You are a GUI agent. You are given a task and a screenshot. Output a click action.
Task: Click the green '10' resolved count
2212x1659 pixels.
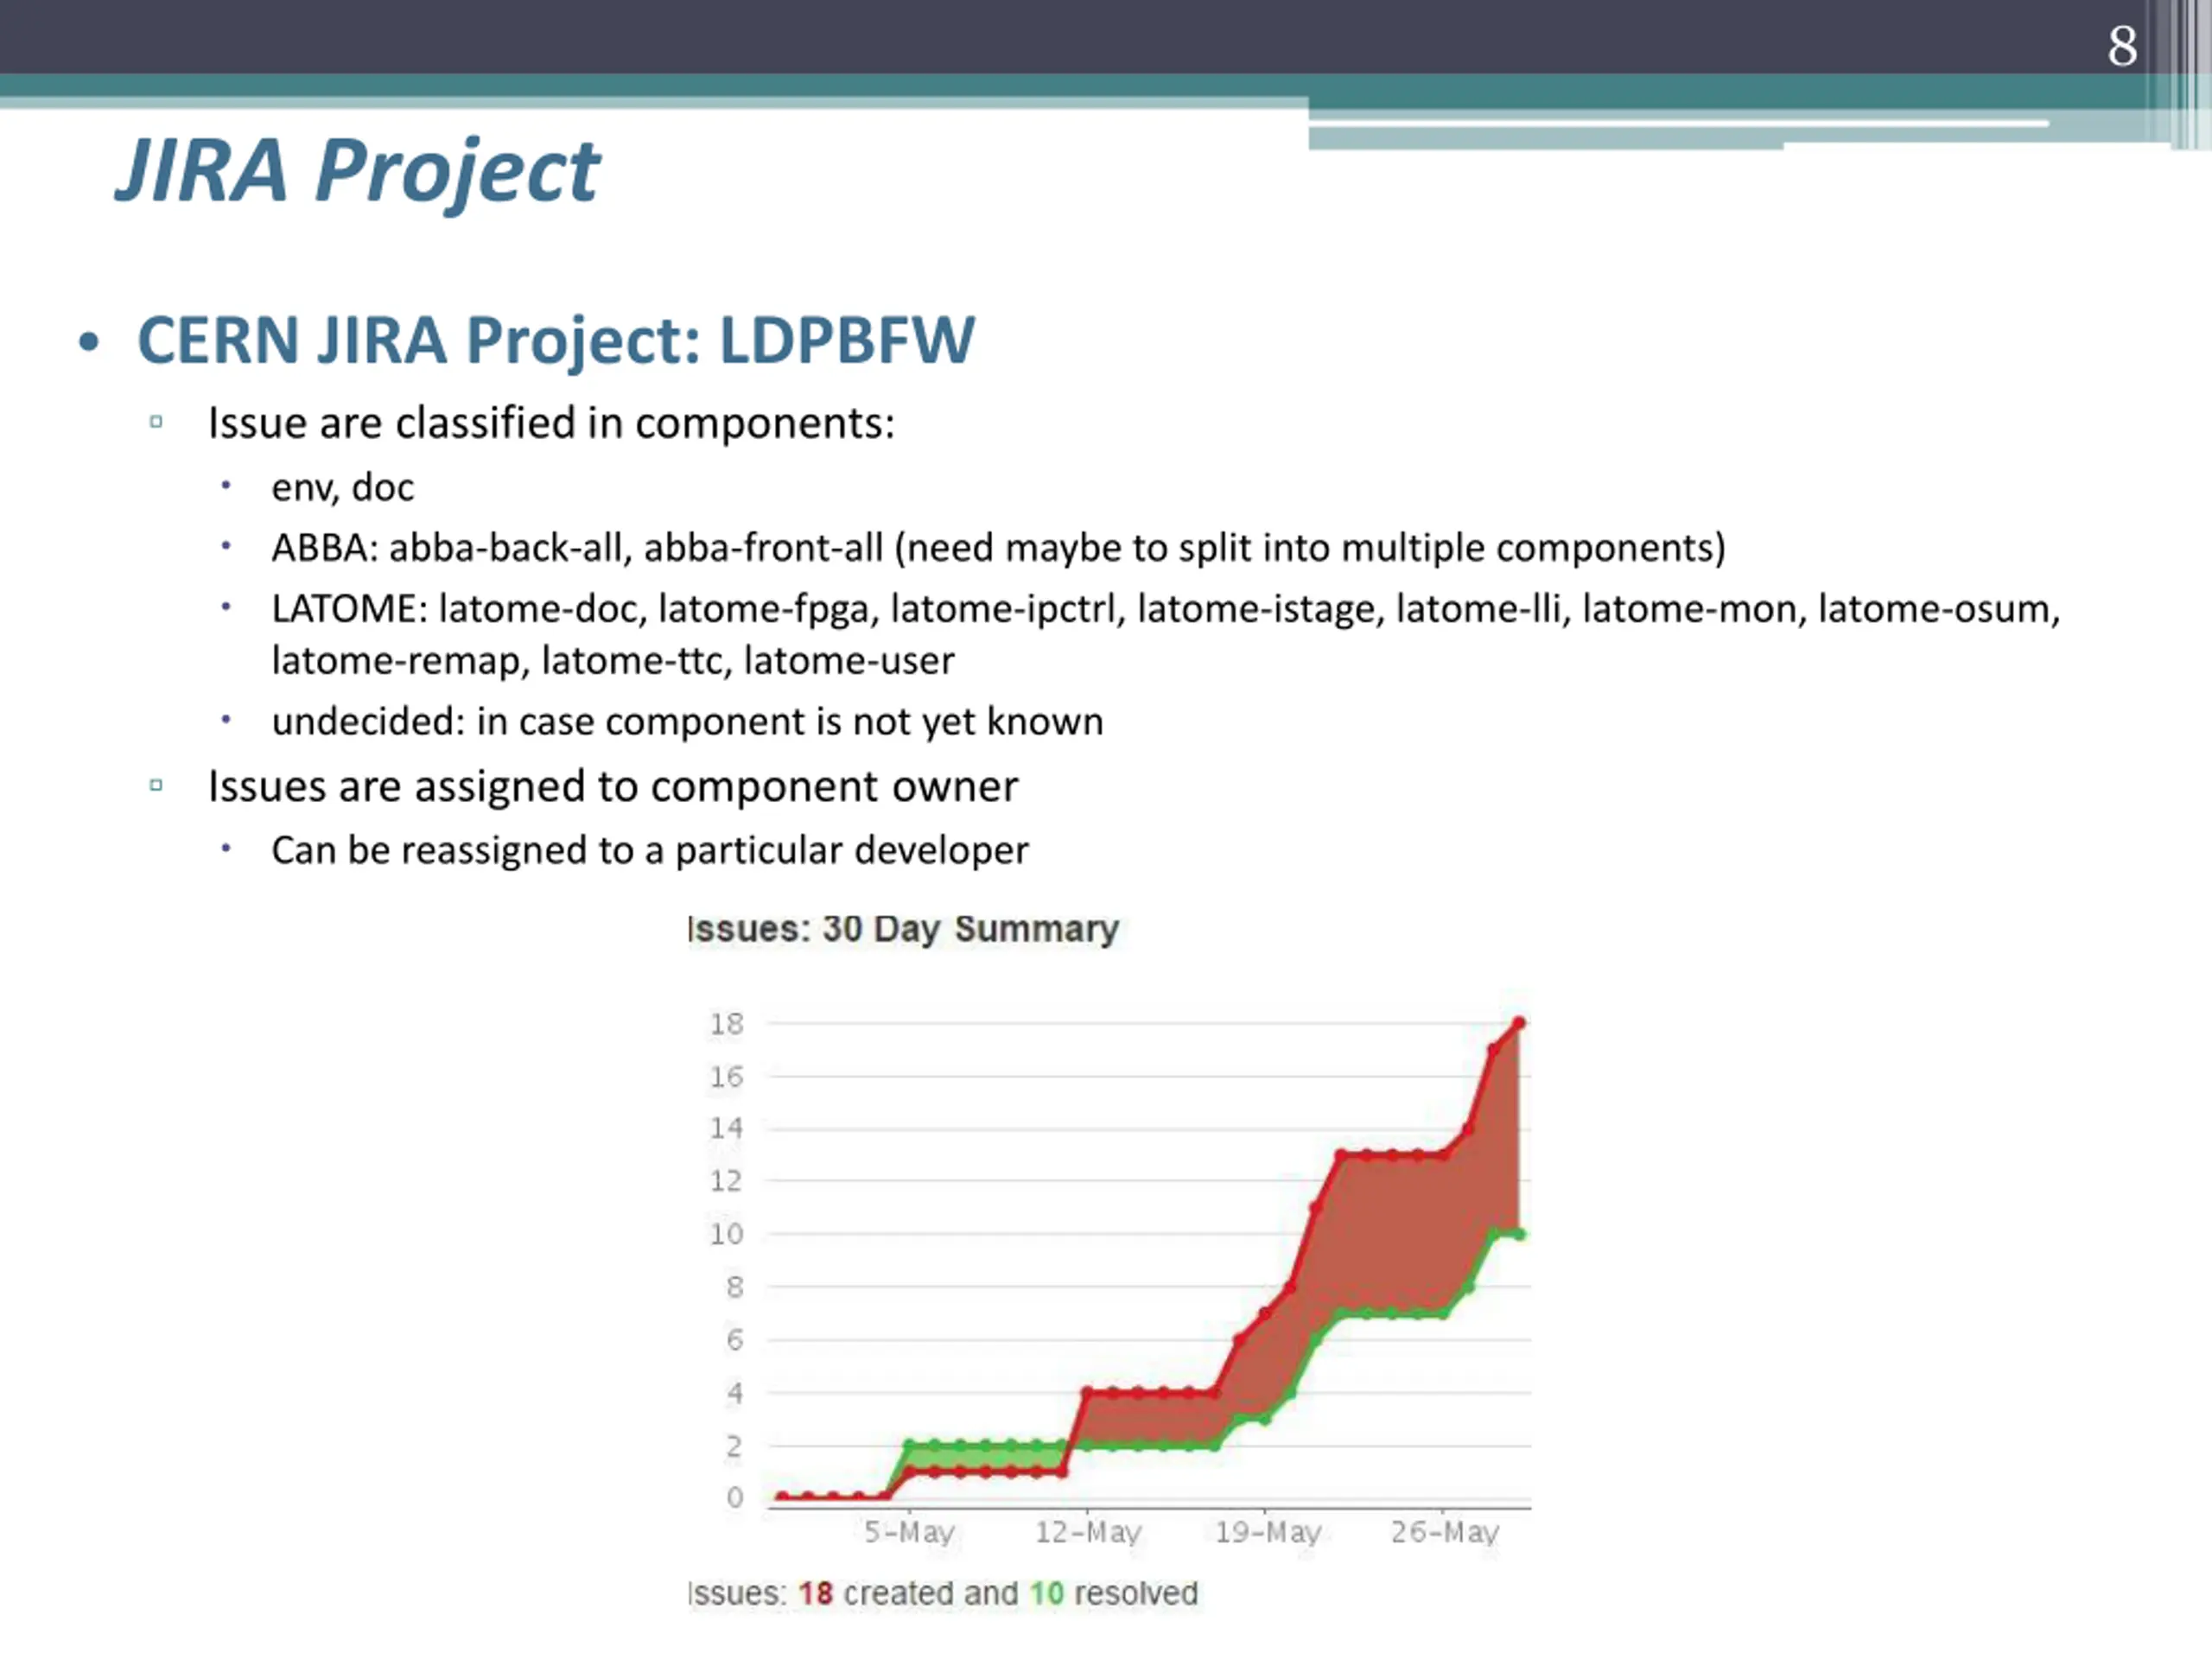coord(1047,1594)
